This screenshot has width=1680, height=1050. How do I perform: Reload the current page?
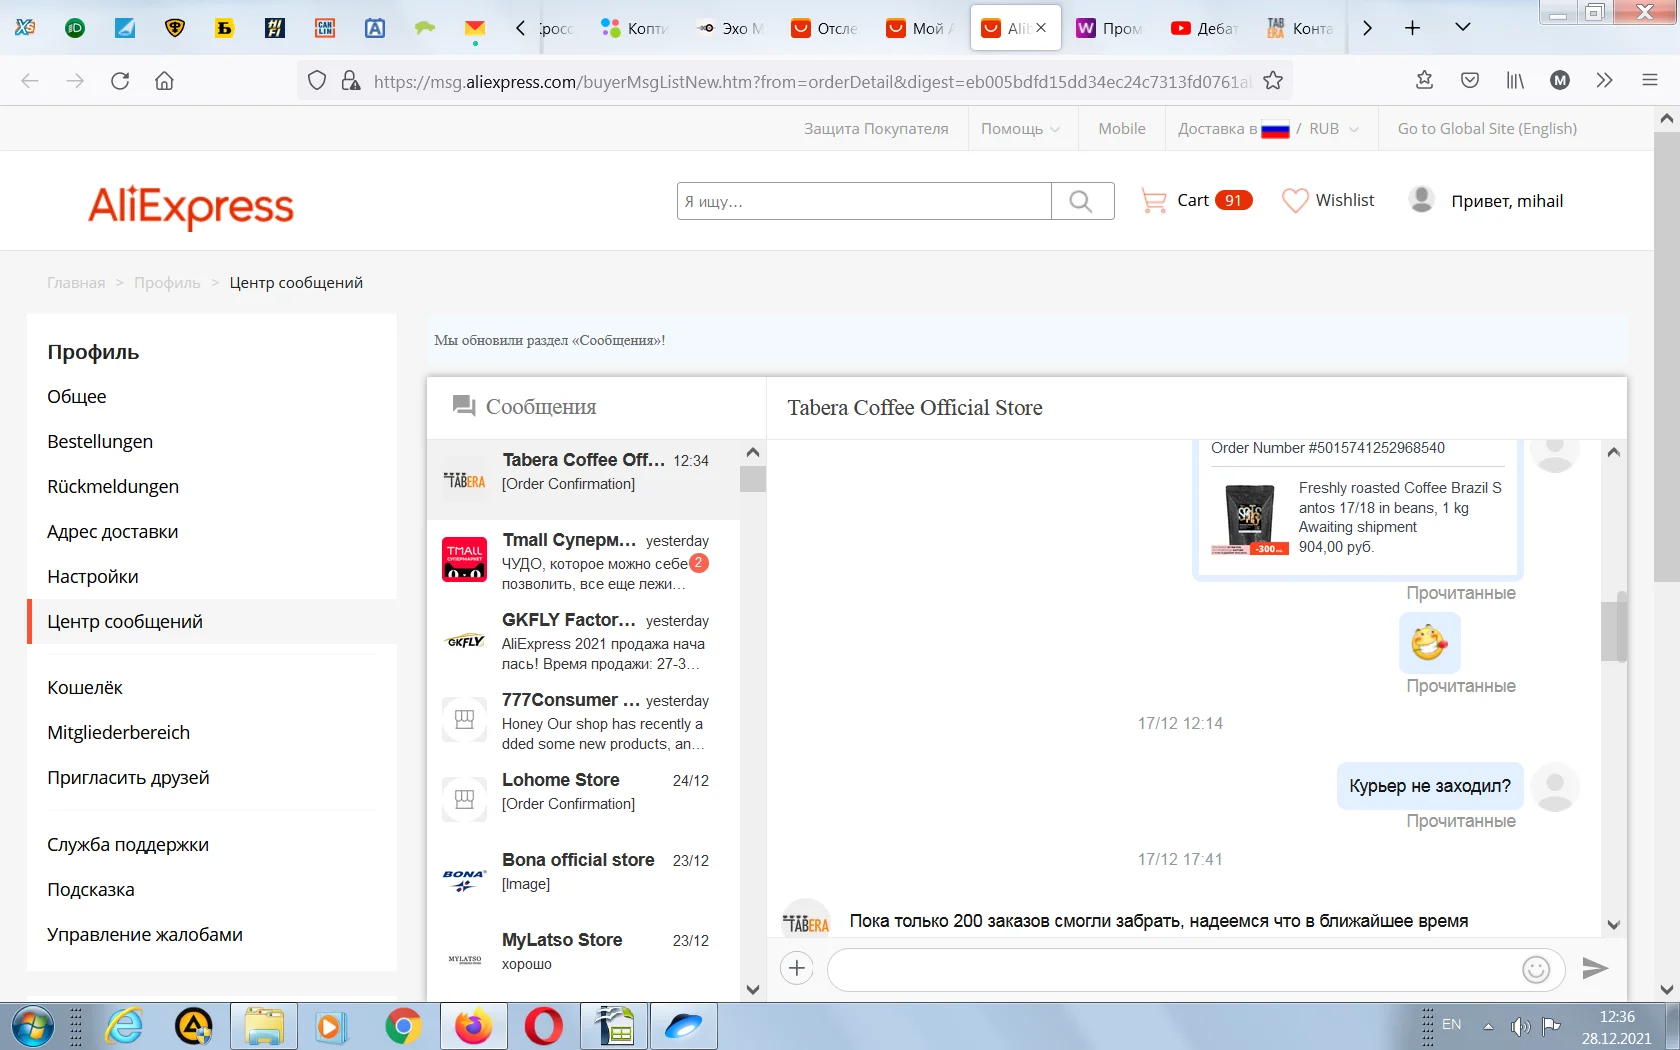[x=120, y=81]
